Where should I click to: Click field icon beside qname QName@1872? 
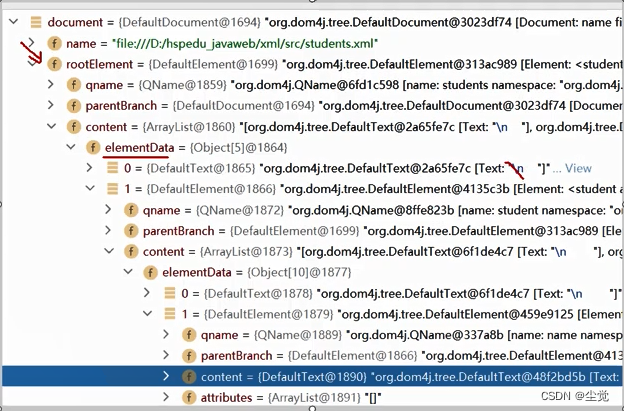[131, 210]
